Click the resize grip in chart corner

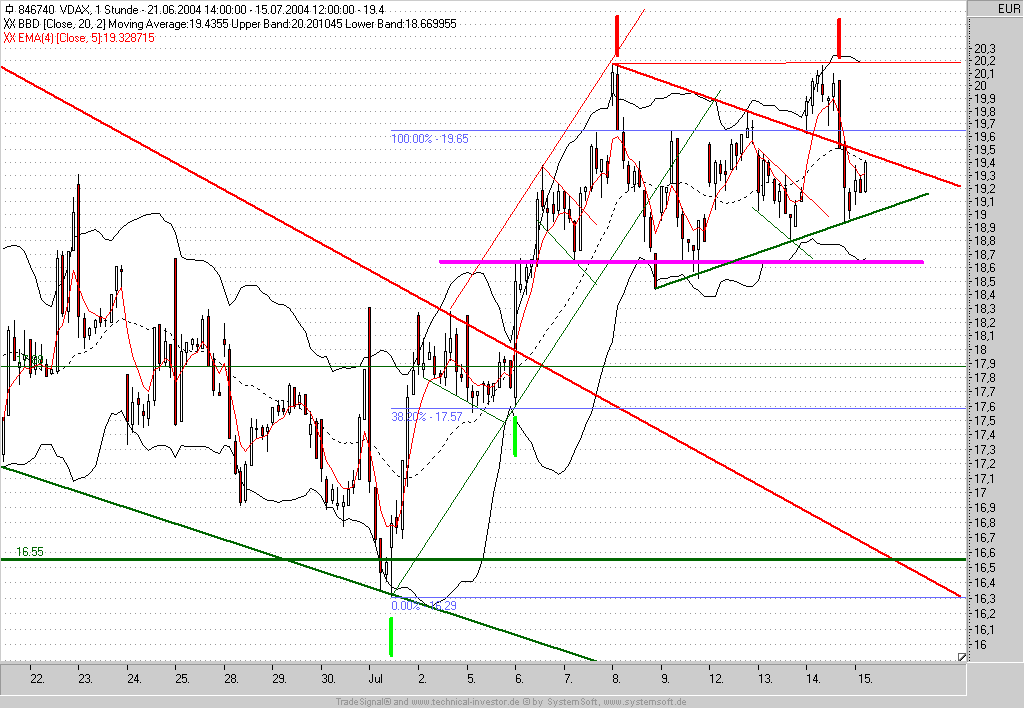click(961, 657)
